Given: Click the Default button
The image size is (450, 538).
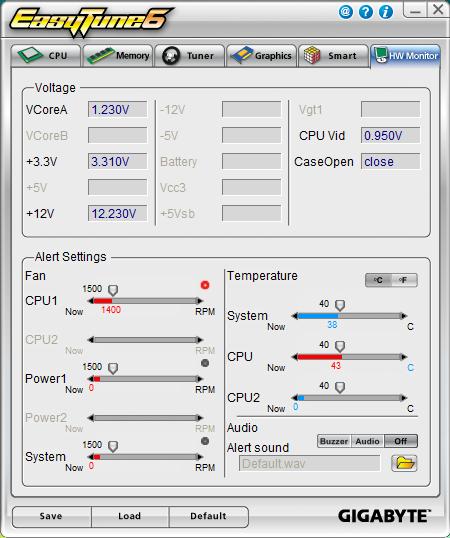Looking at the screenshot, I should click(x=208, y=516).
